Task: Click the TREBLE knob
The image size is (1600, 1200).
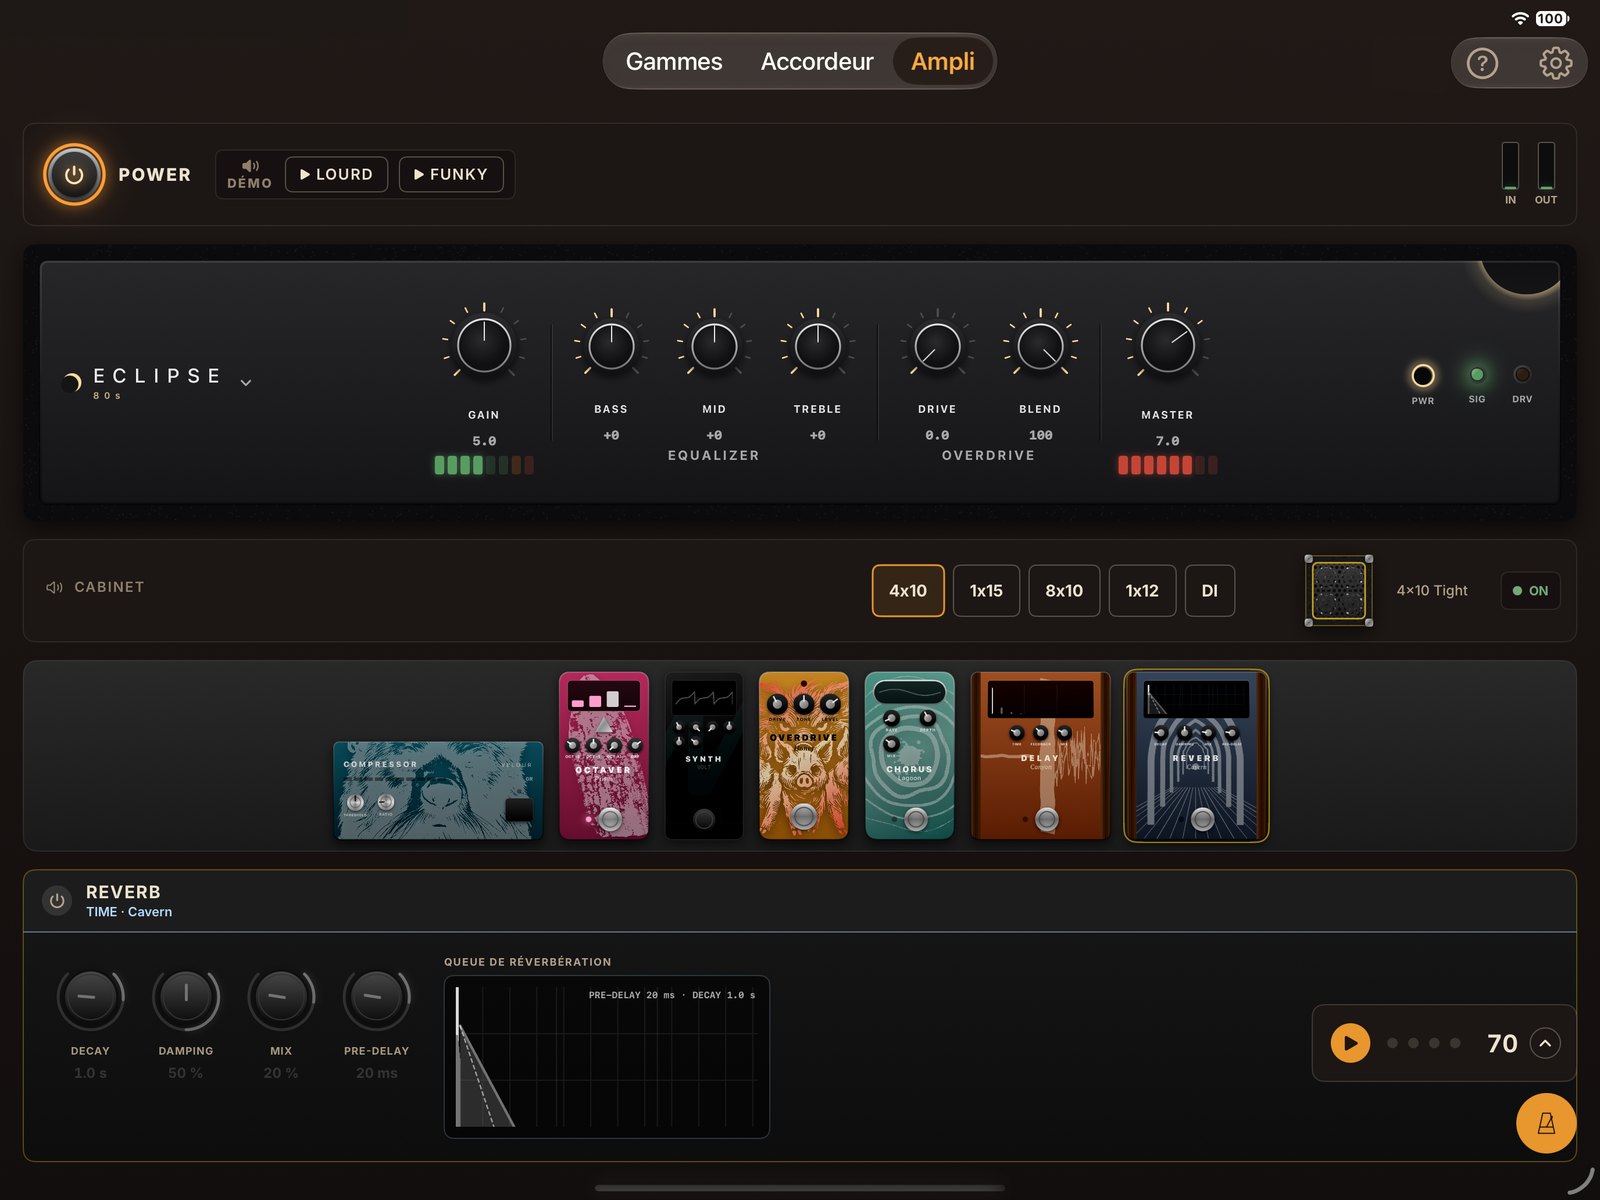Action: tap(818, 347)
